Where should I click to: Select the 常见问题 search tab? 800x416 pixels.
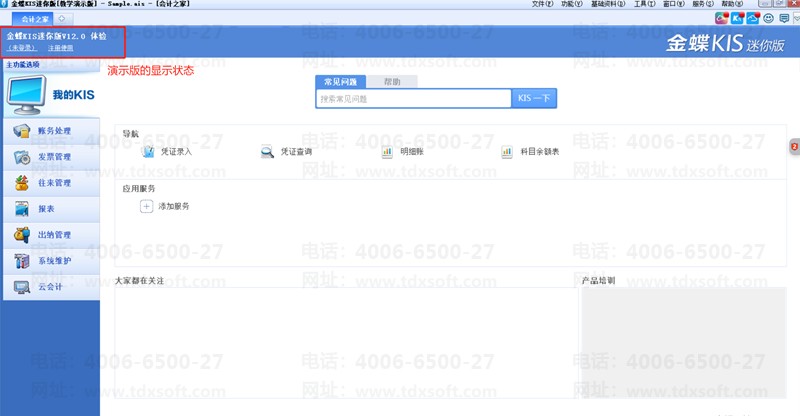(x=340, y=82)
